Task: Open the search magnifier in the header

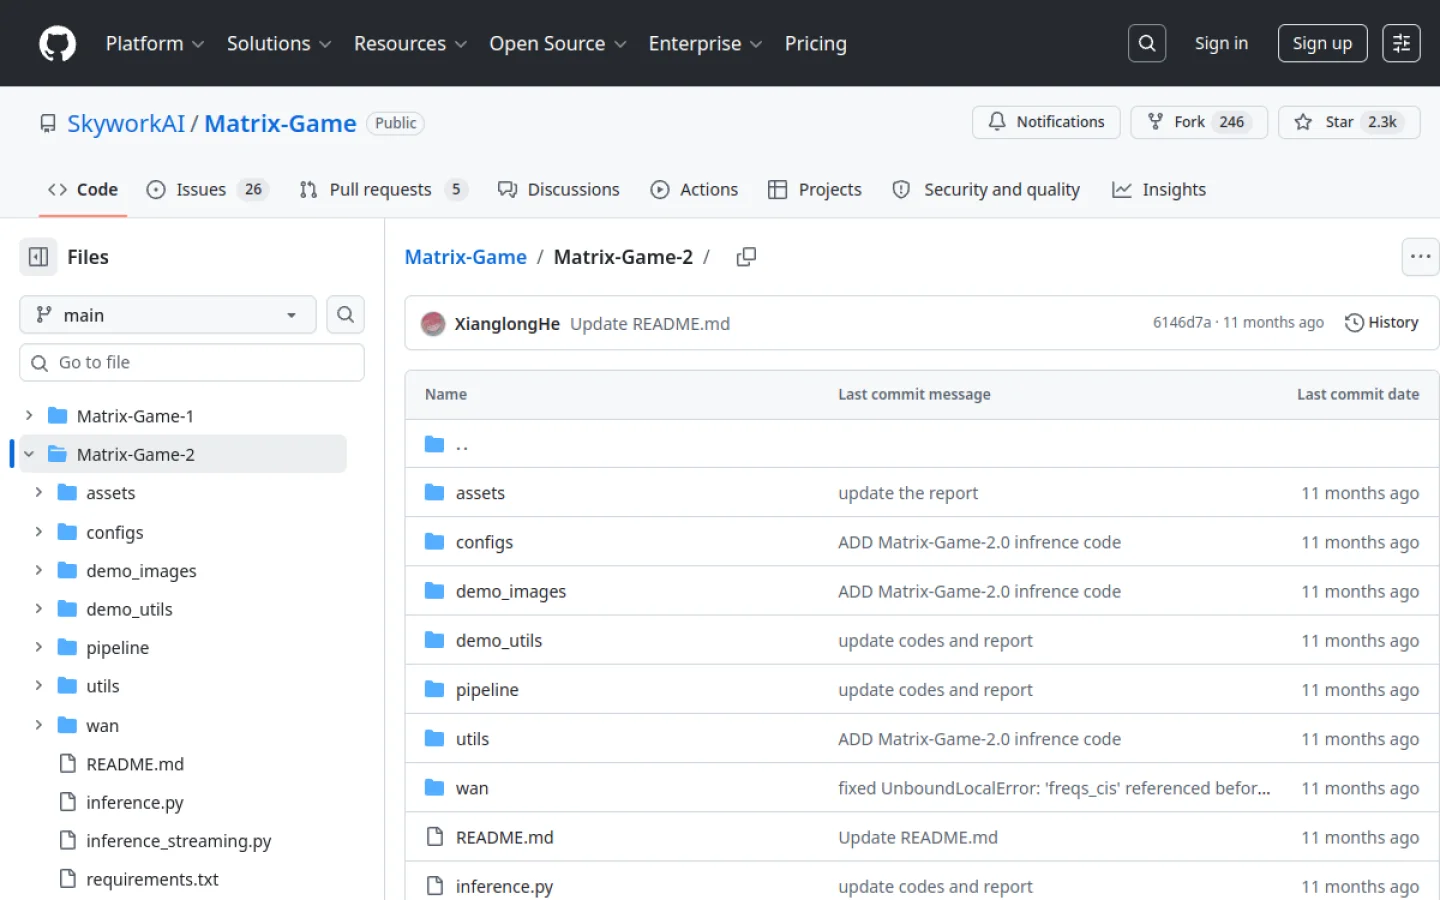Action: point(1147,43)
